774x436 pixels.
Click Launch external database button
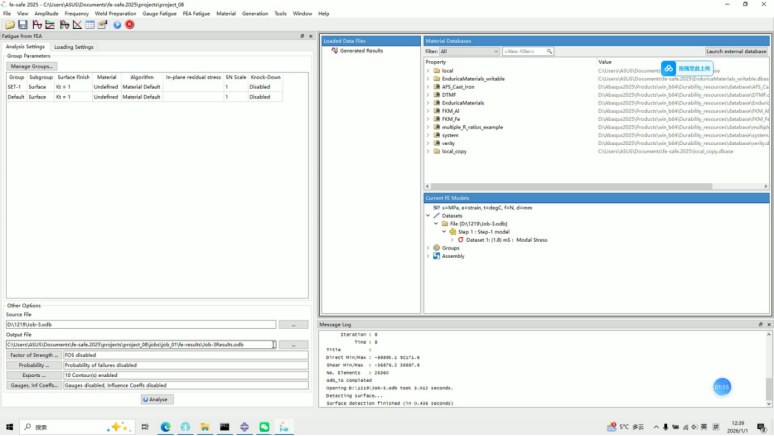(736, 51)
